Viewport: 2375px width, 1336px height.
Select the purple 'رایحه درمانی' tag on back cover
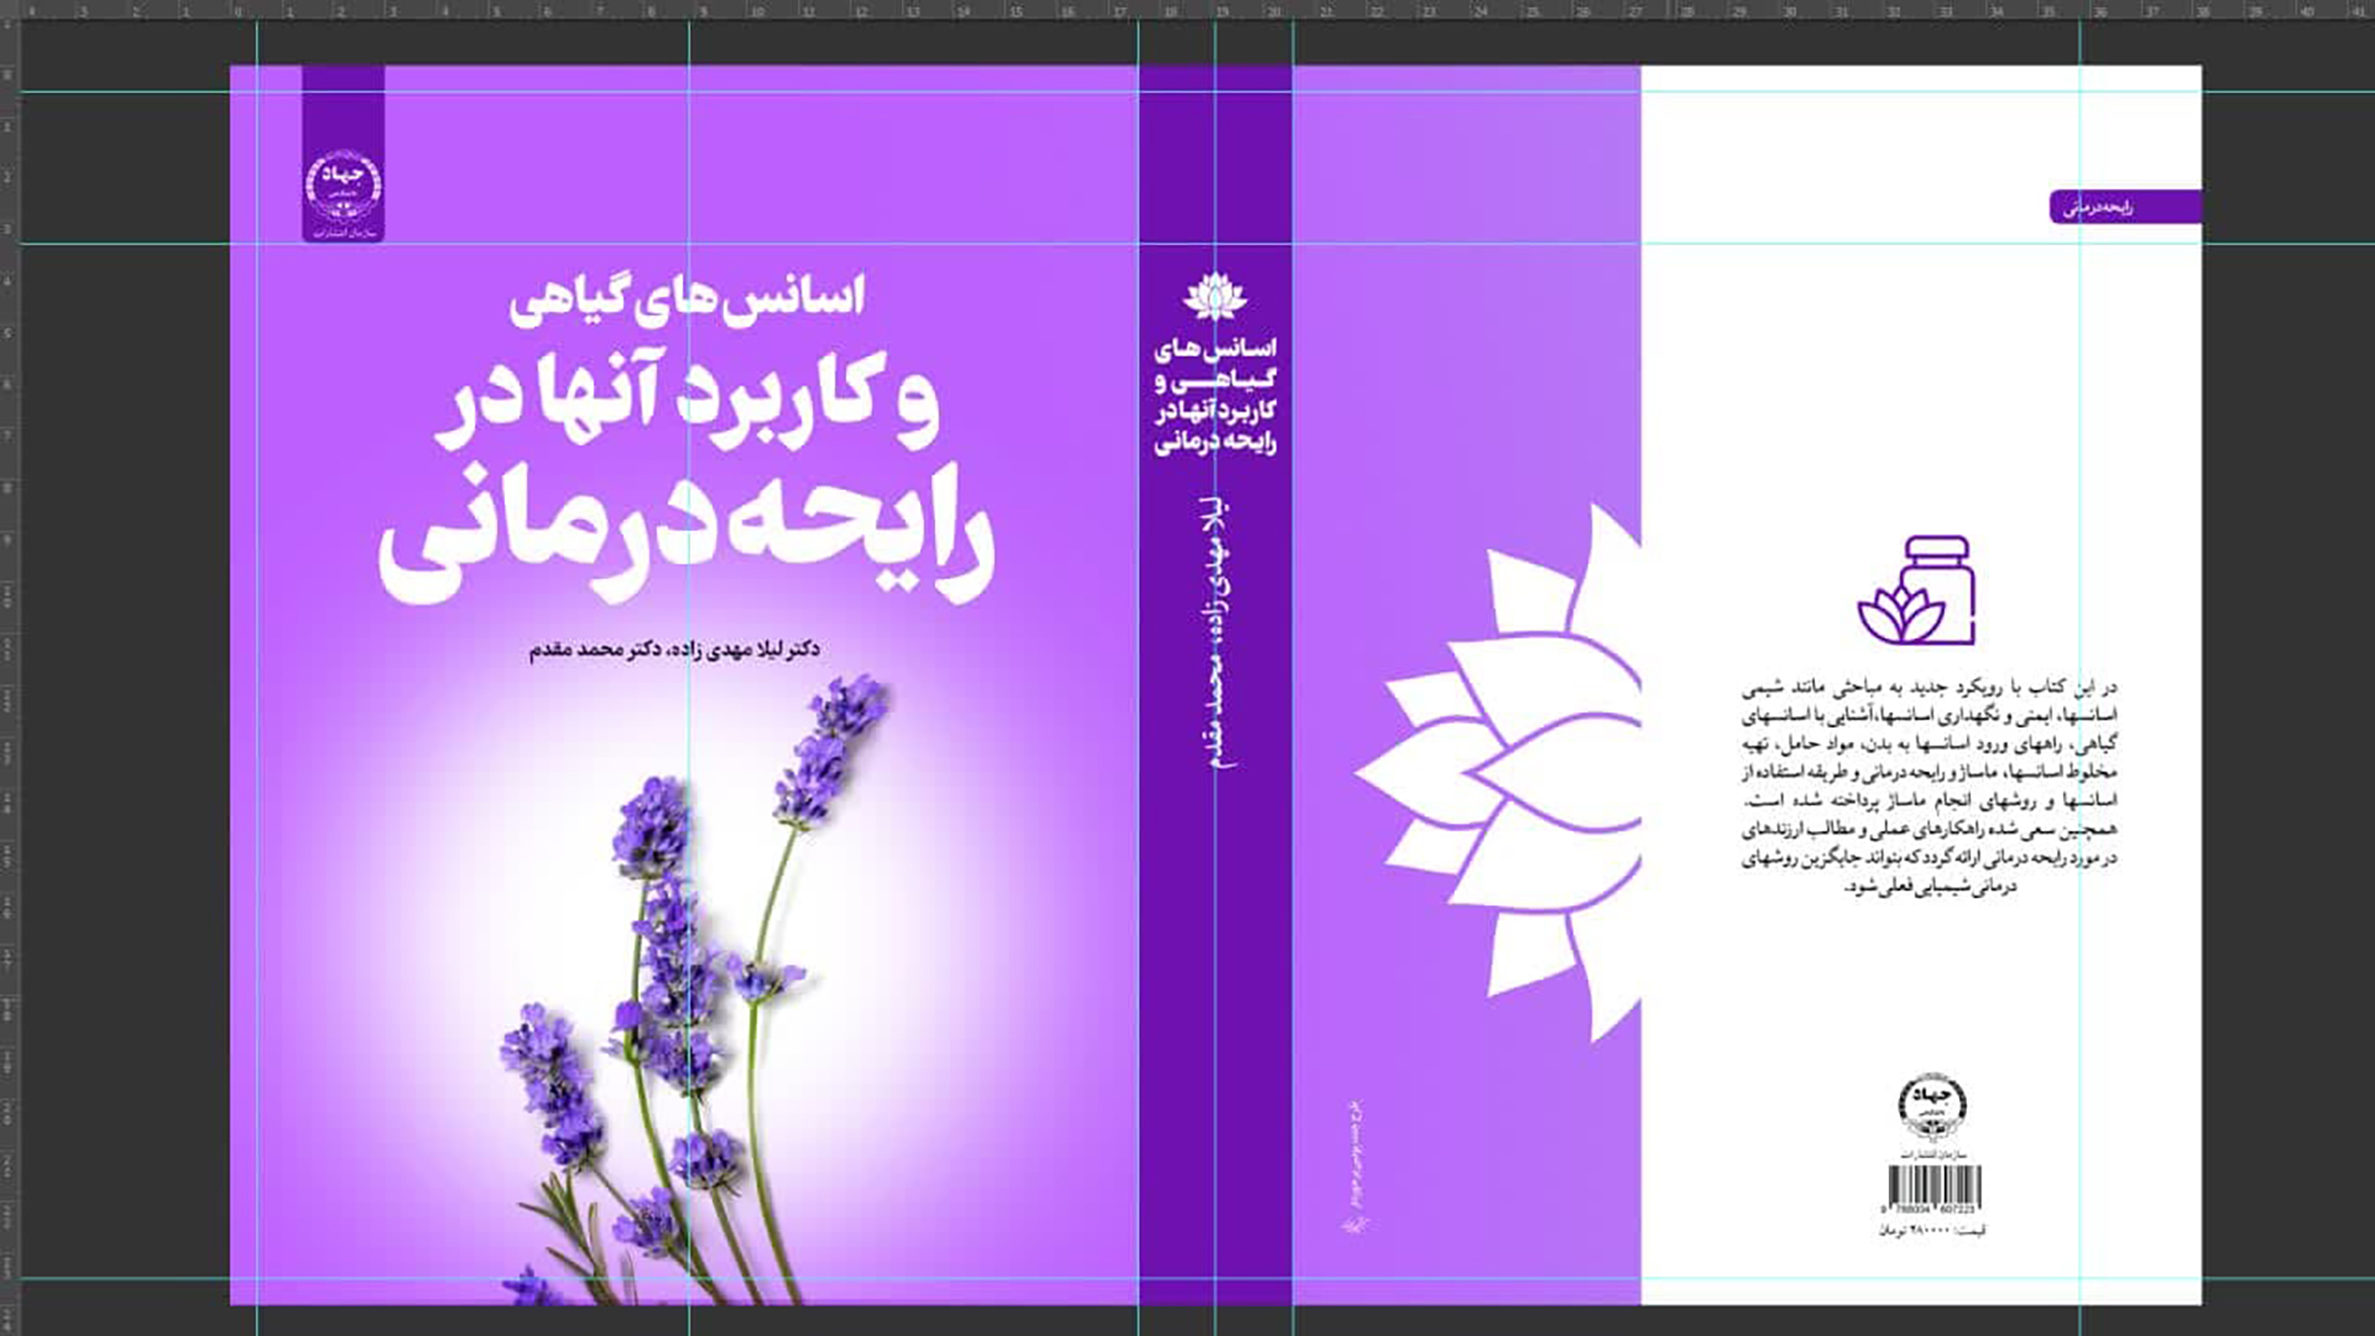point(2126,207)
